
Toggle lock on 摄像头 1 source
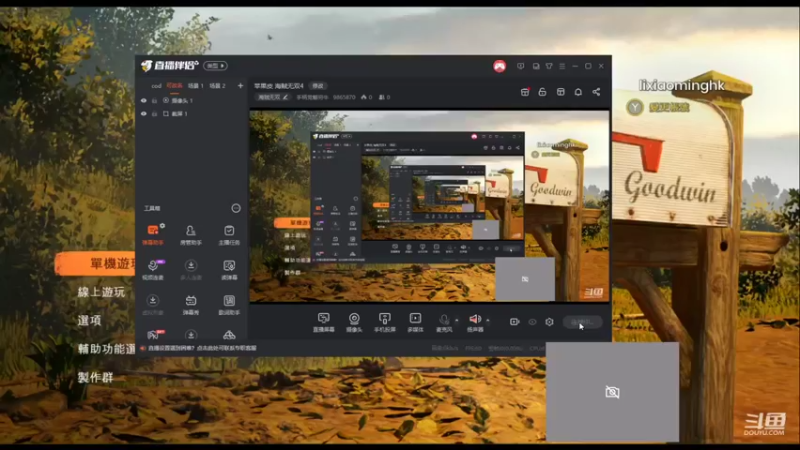pos(155,101)
